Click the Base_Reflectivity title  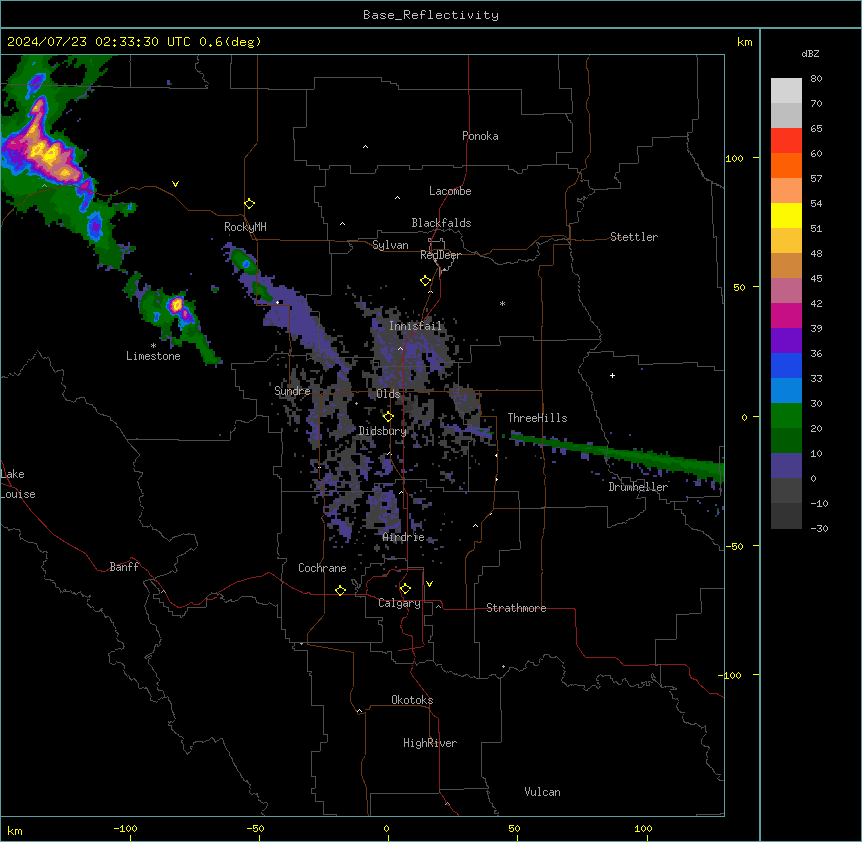(x=431, y=15)
